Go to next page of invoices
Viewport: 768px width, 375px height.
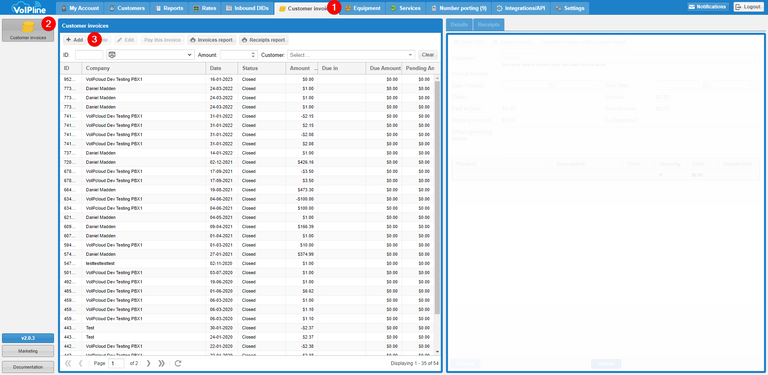(x=148, y=363)
